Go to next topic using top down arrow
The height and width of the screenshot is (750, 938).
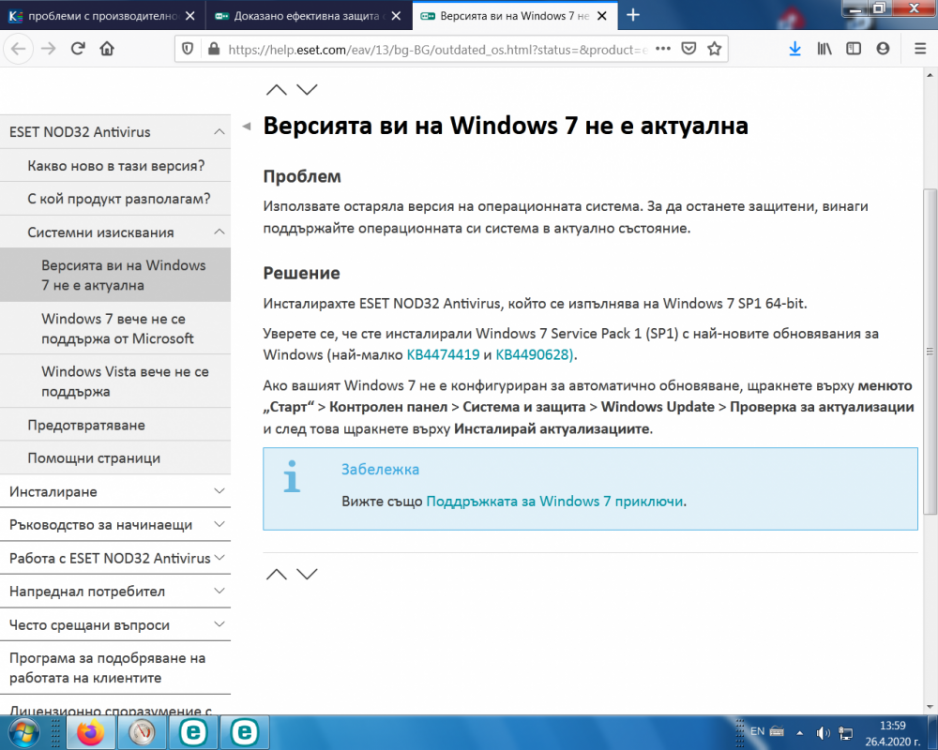click(x=307, y=90)
